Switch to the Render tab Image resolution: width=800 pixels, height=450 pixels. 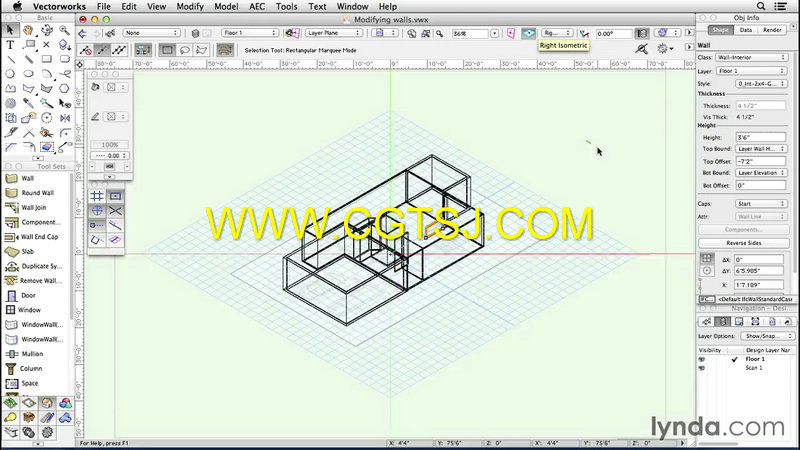click(772, 30)
